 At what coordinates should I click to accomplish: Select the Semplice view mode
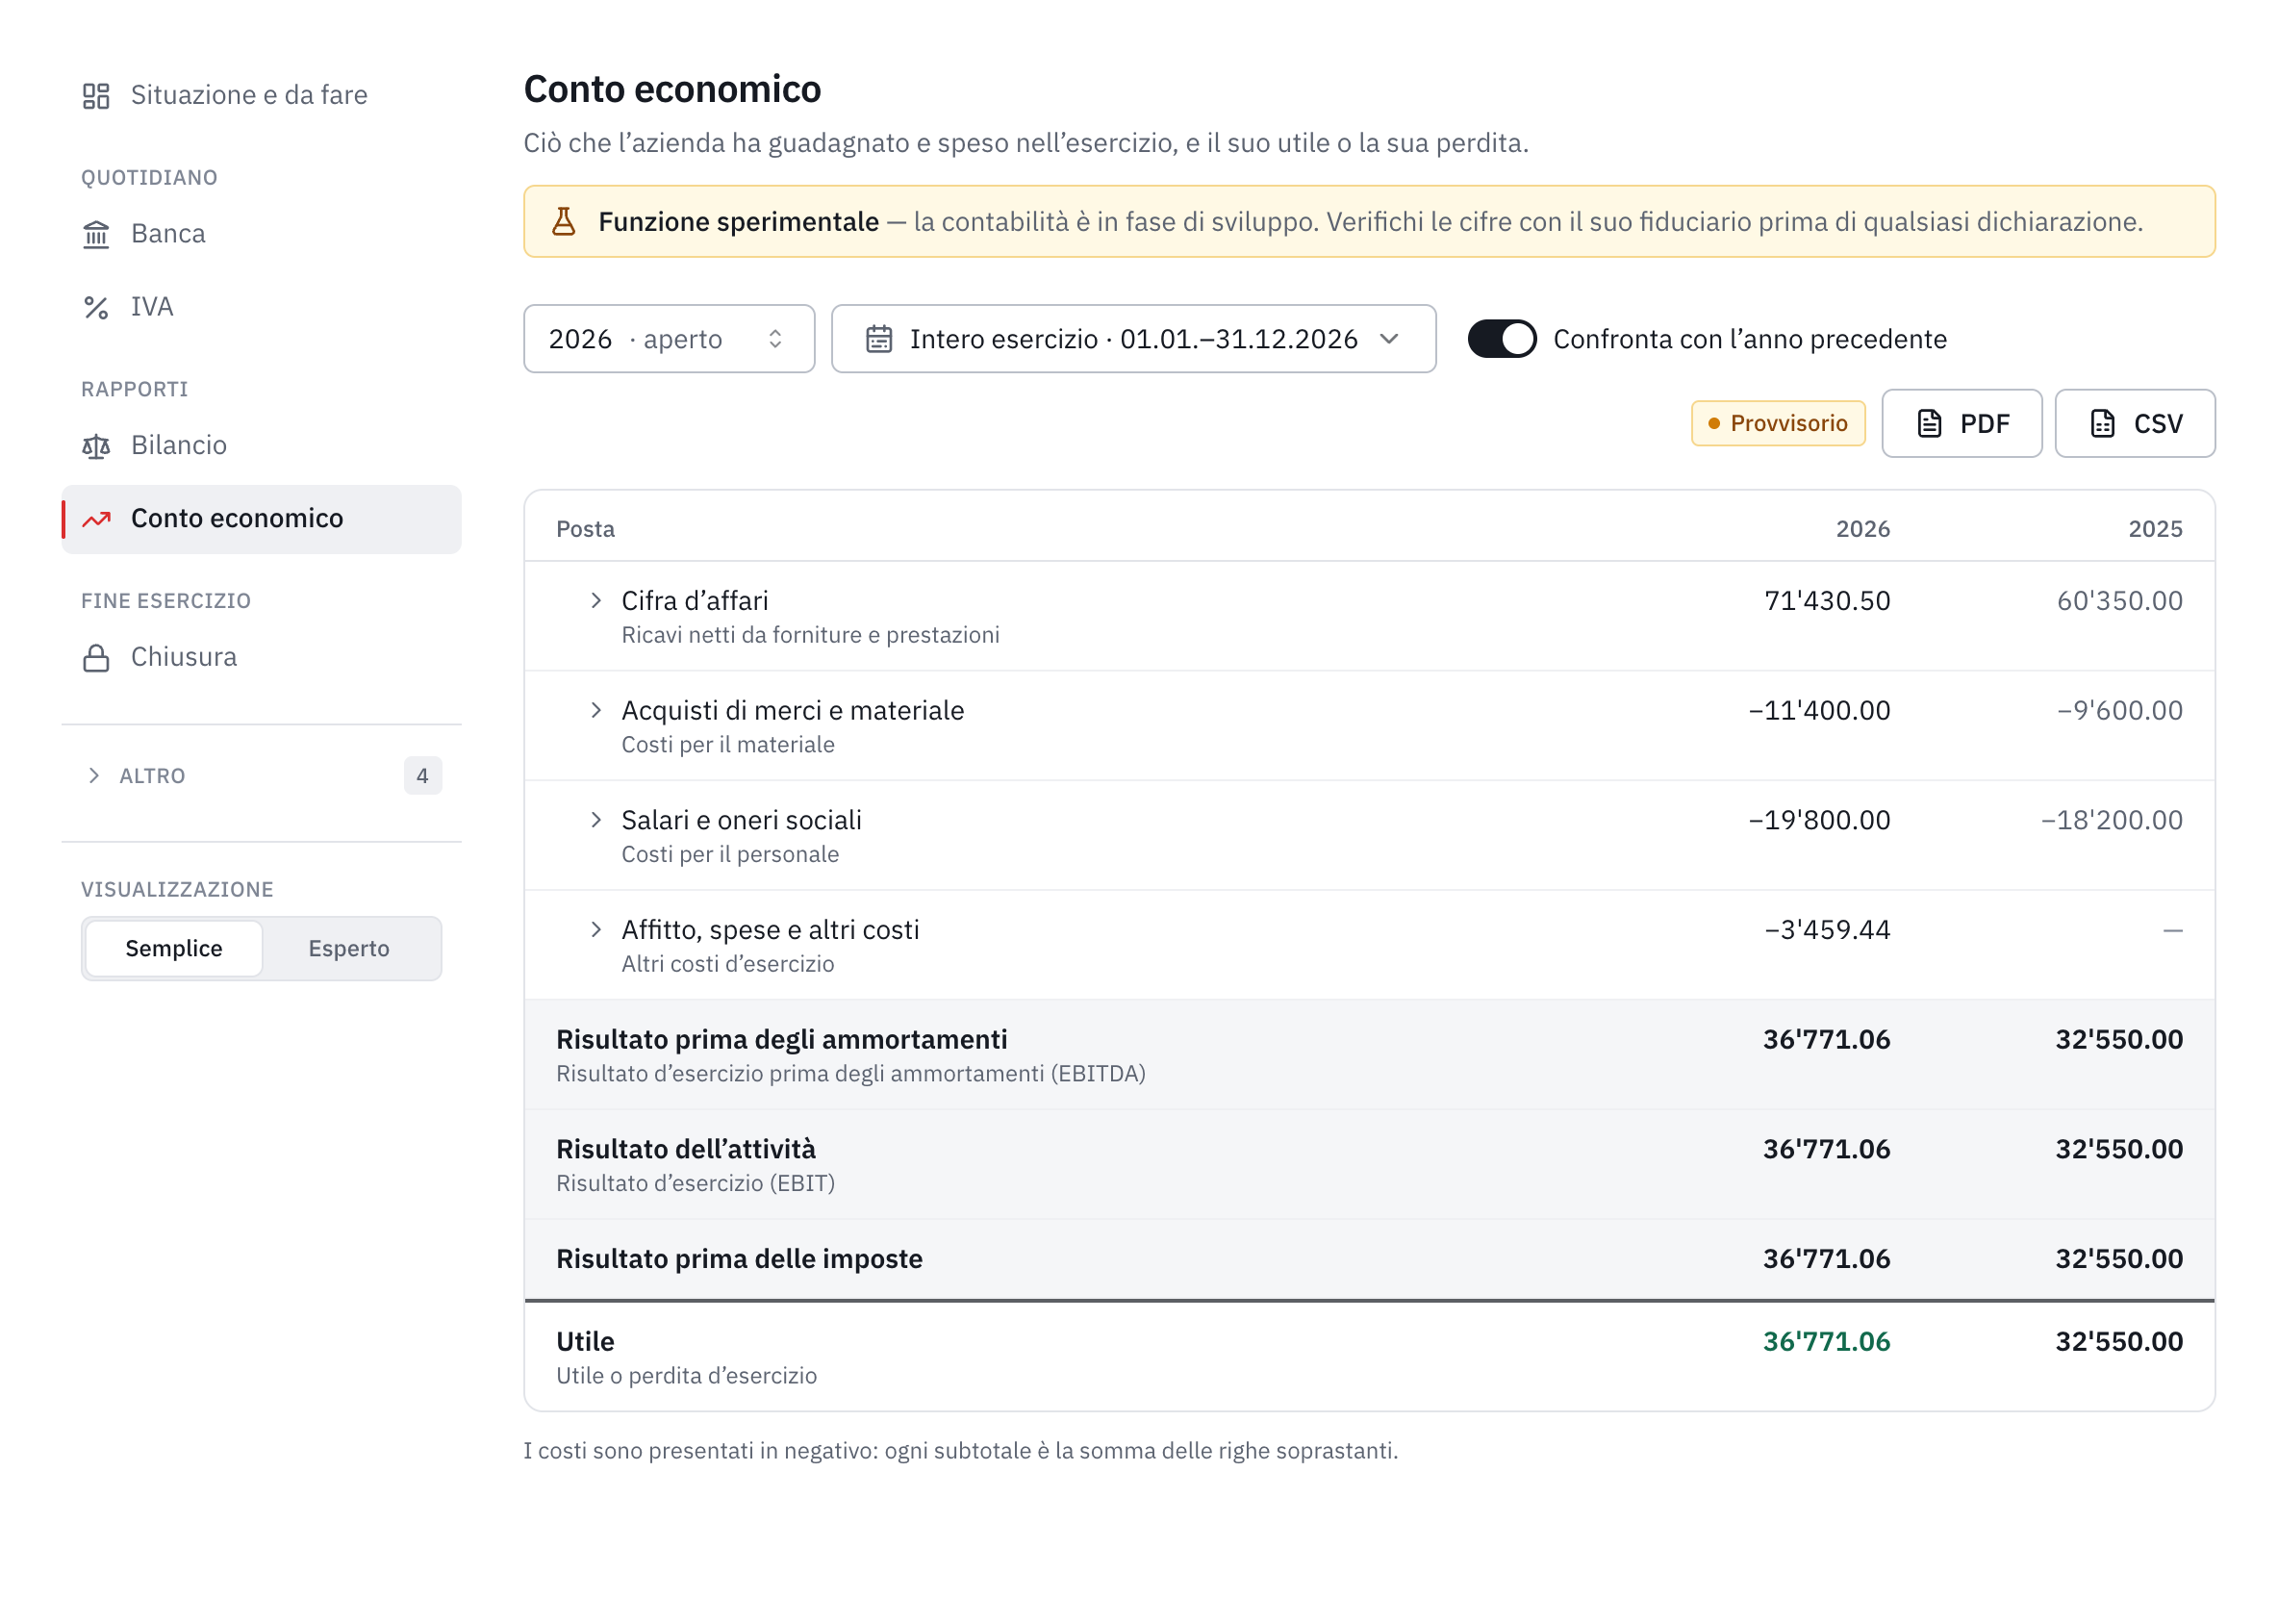(174, 948)
